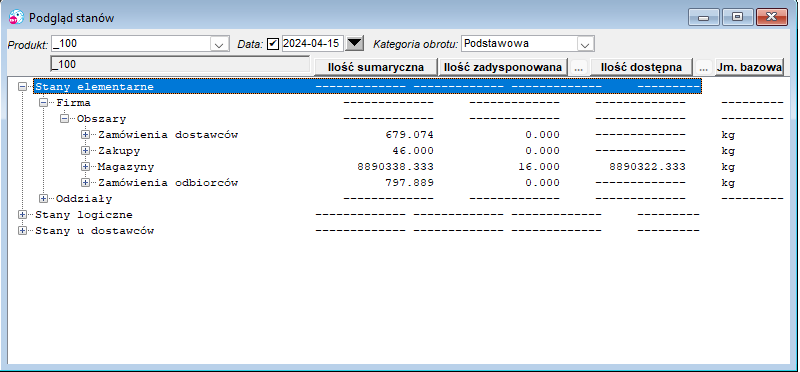Click the app icon in the title bar
Image resolution: width=800 pixels, height=372 pixels.
tap(16, 18)
